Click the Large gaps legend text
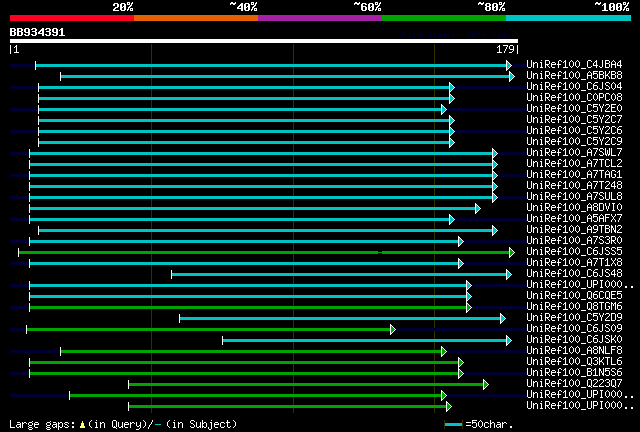Screen dimensions: 640x432 pos(123,424)
